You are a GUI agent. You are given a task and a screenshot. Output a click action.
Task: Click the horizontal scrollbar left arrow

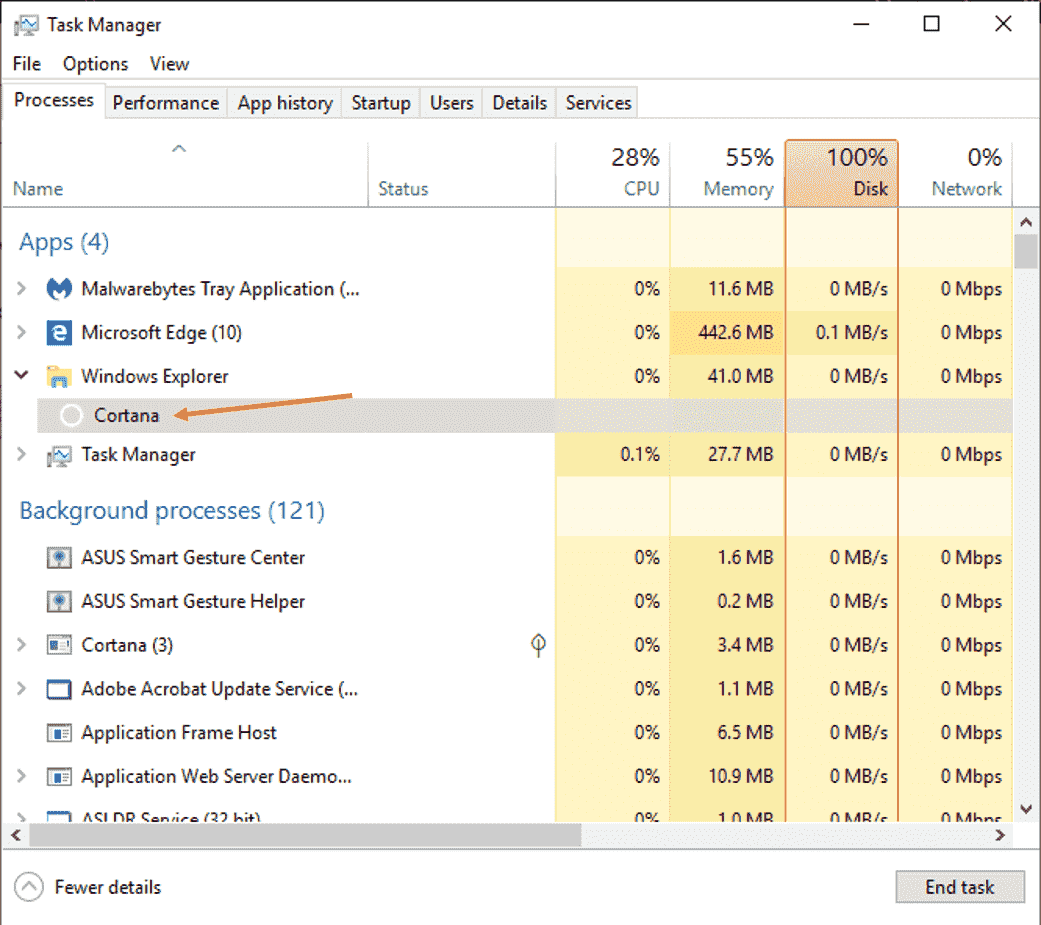[x=16, y=835]
